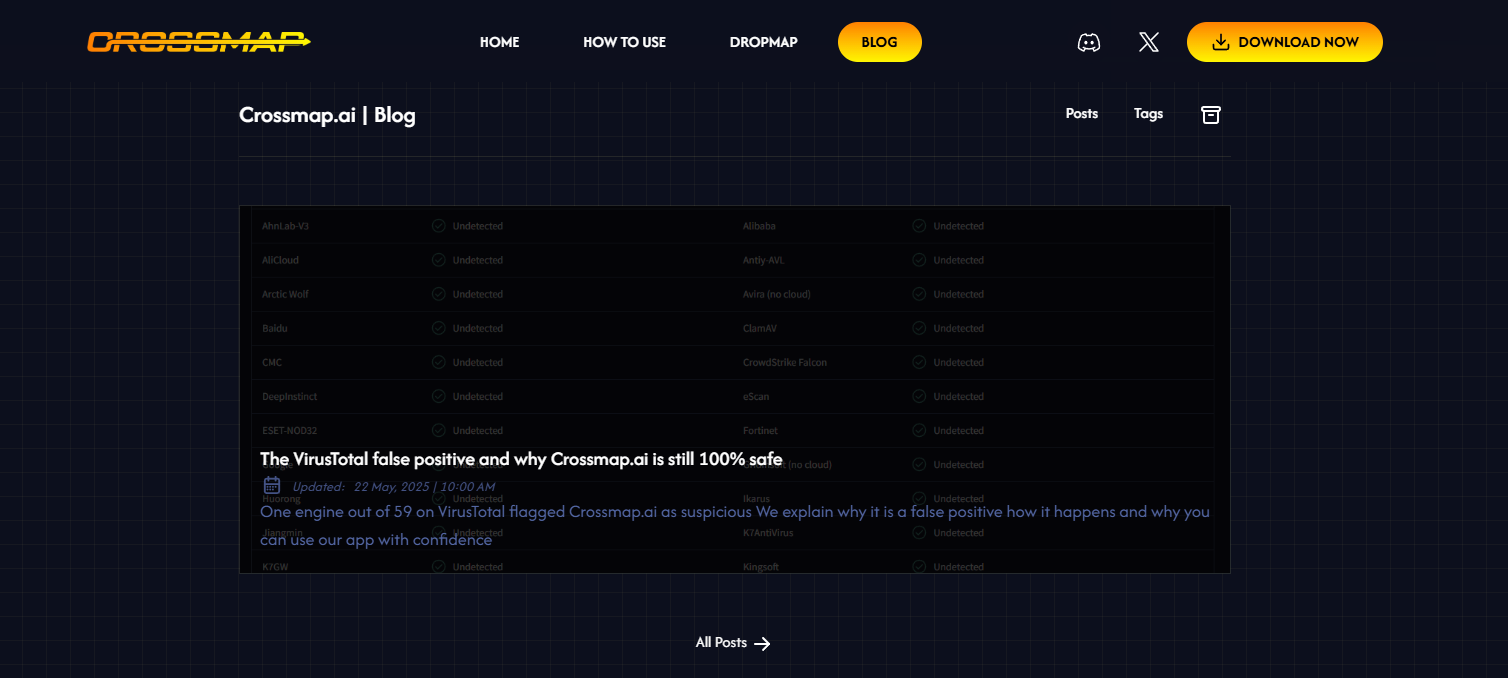Click the check icon next to Kingsoft

click(919, 566)
